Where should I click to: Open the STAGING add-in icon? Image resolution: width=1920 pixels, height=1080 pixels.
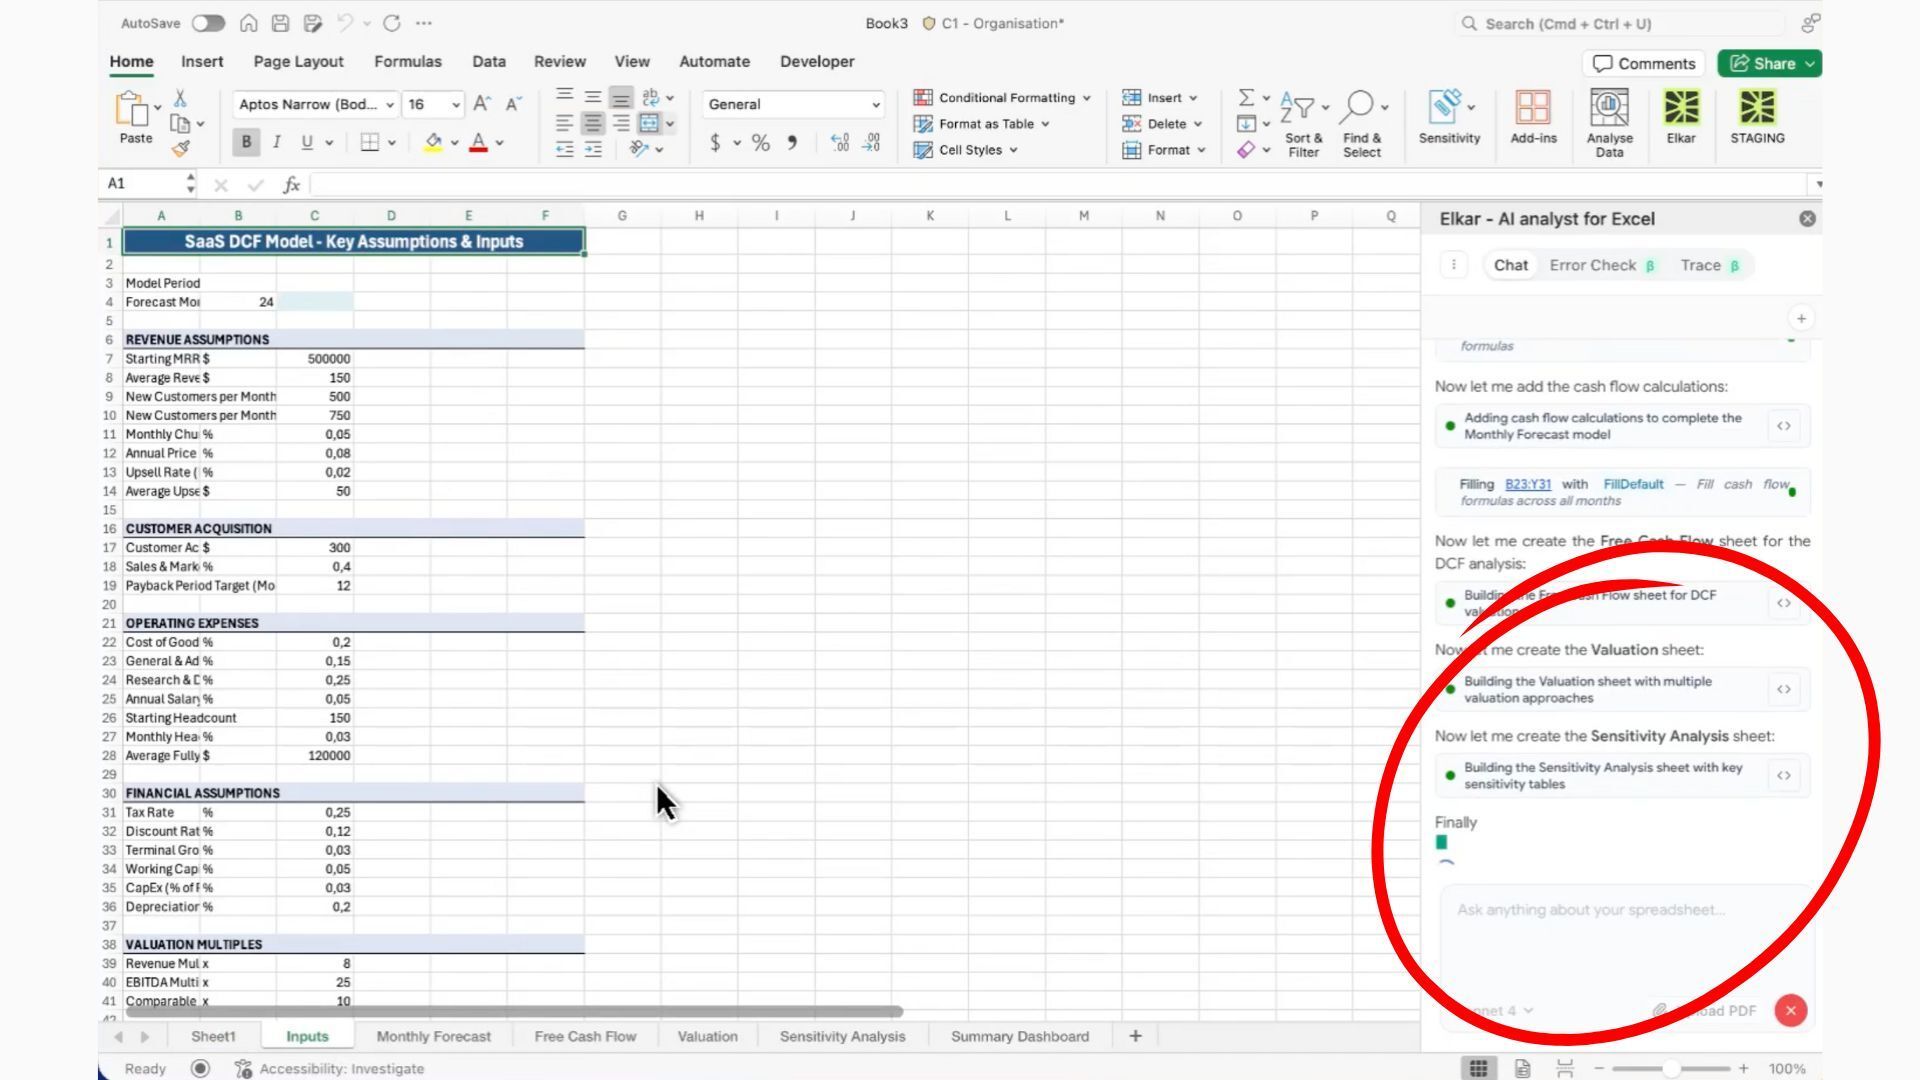pyautogui.click(x=1757, y=116)
